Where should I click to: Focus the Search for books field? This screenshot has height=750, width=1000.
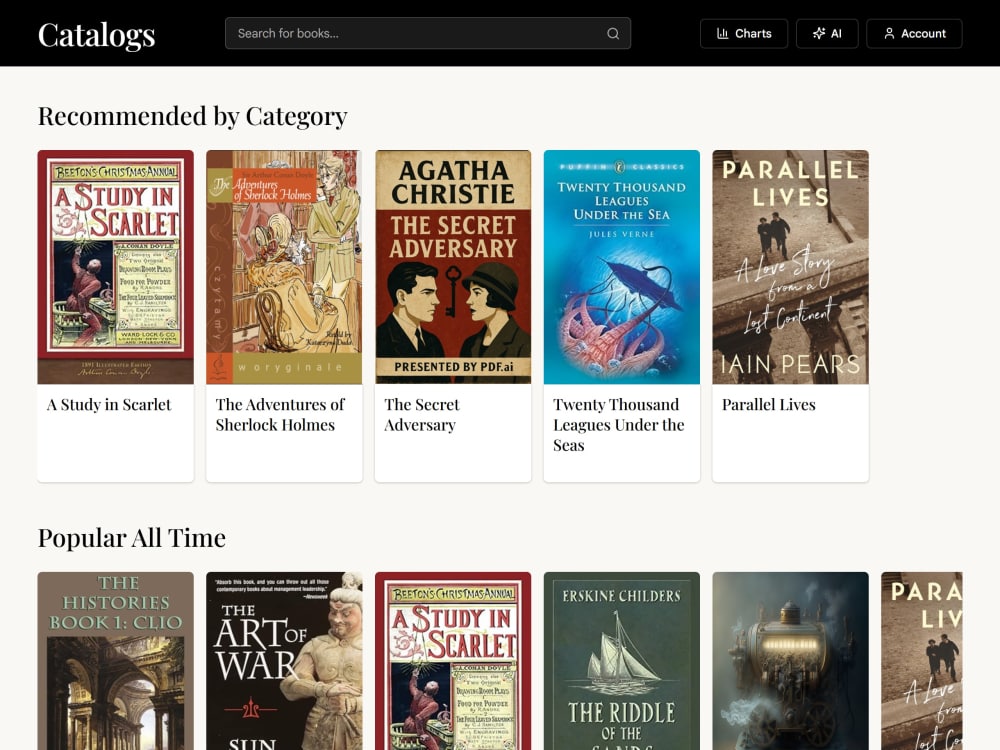[x=428, y=33]
